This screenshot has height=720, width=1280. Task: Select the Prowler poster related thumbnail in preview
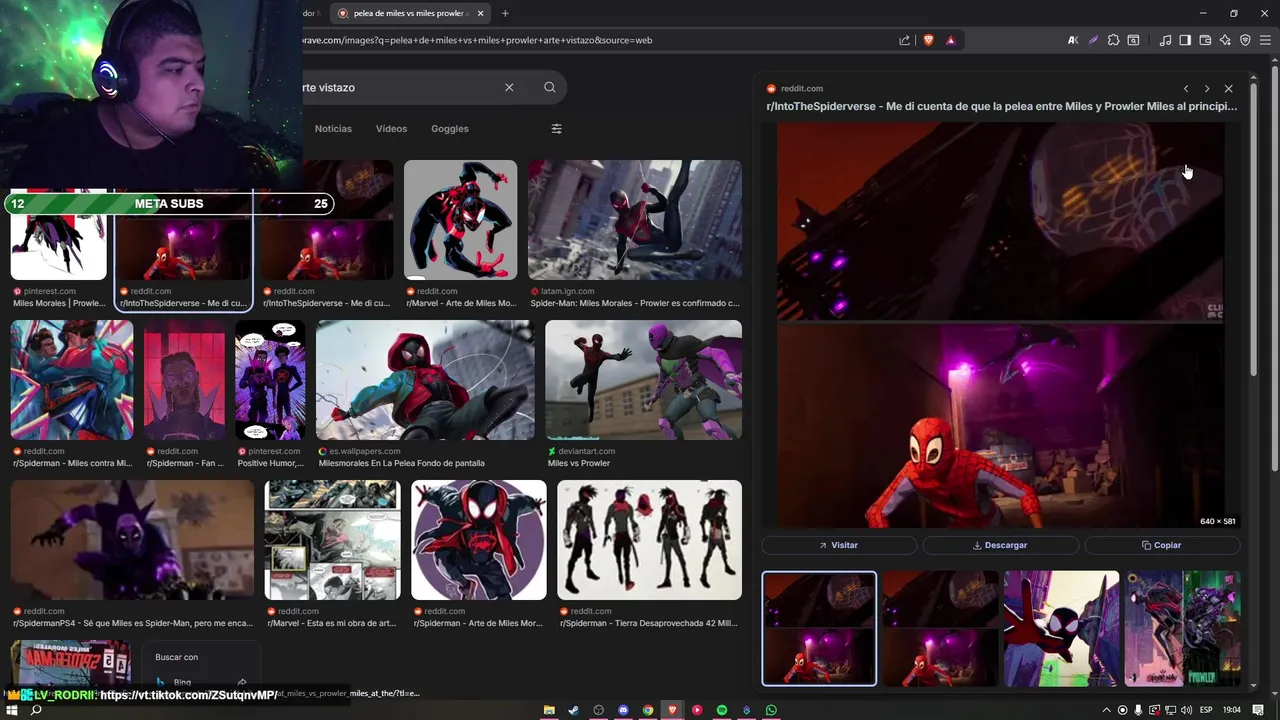coord(1183,629)
